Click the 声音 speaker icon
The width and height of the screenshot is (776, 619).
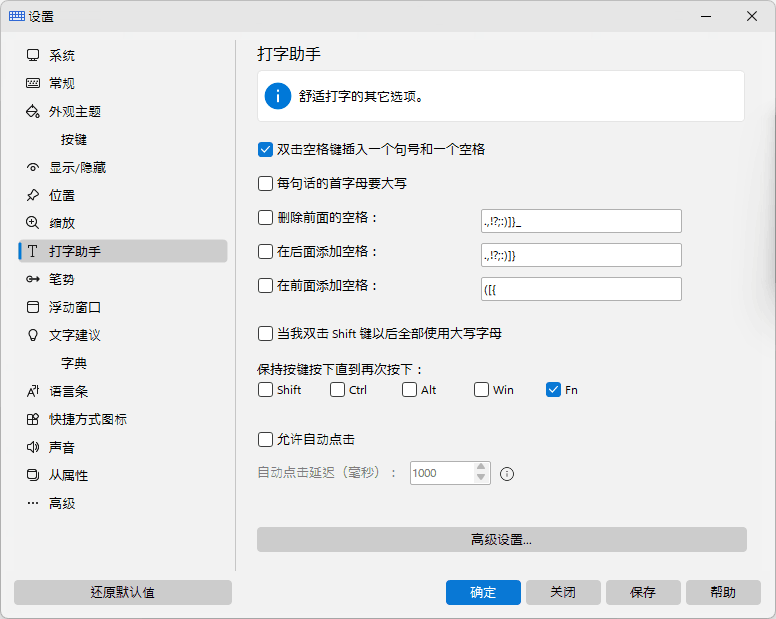click(x=33, y=447)
